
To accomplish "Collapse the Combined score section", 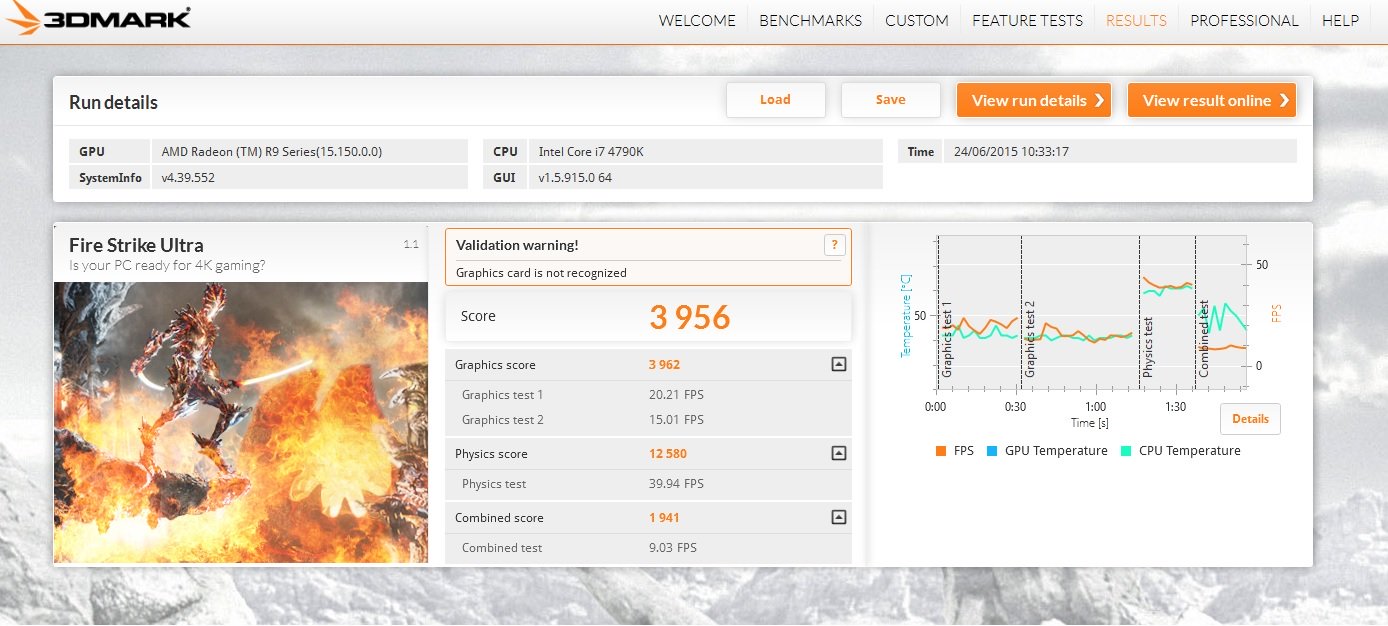I will pos(839,518).
